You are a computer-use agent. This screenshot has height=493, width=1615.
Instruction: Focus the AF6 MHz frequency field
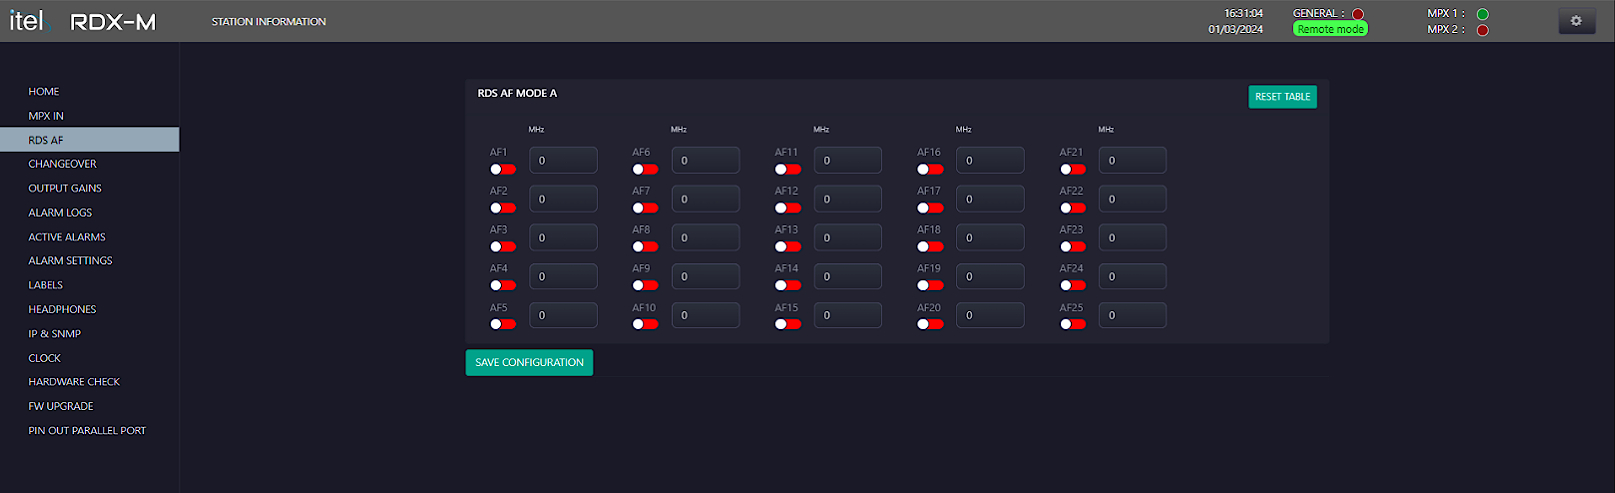click(x=706, y=160)
